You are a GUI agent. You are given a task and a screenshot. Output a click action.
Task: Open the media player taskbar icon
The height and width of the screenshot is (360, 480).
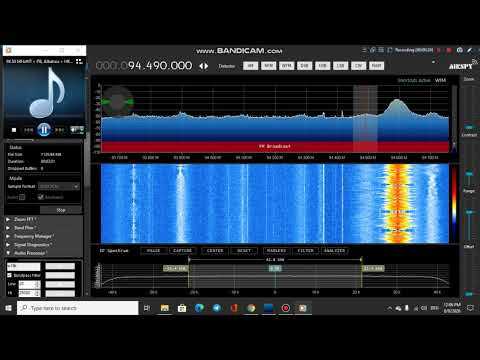coord(303,308)
